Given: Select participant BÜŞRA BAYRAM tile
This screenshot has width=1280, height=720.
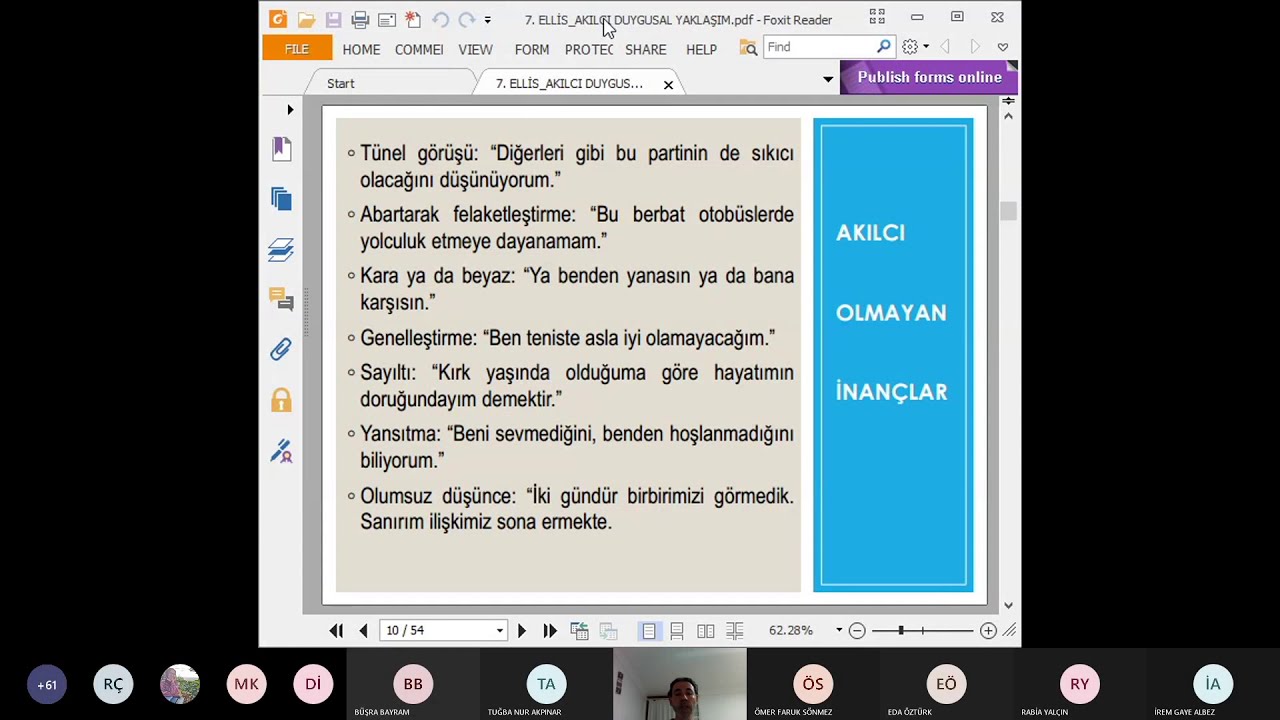Looking at the screenshot, I should click(413, 684).
